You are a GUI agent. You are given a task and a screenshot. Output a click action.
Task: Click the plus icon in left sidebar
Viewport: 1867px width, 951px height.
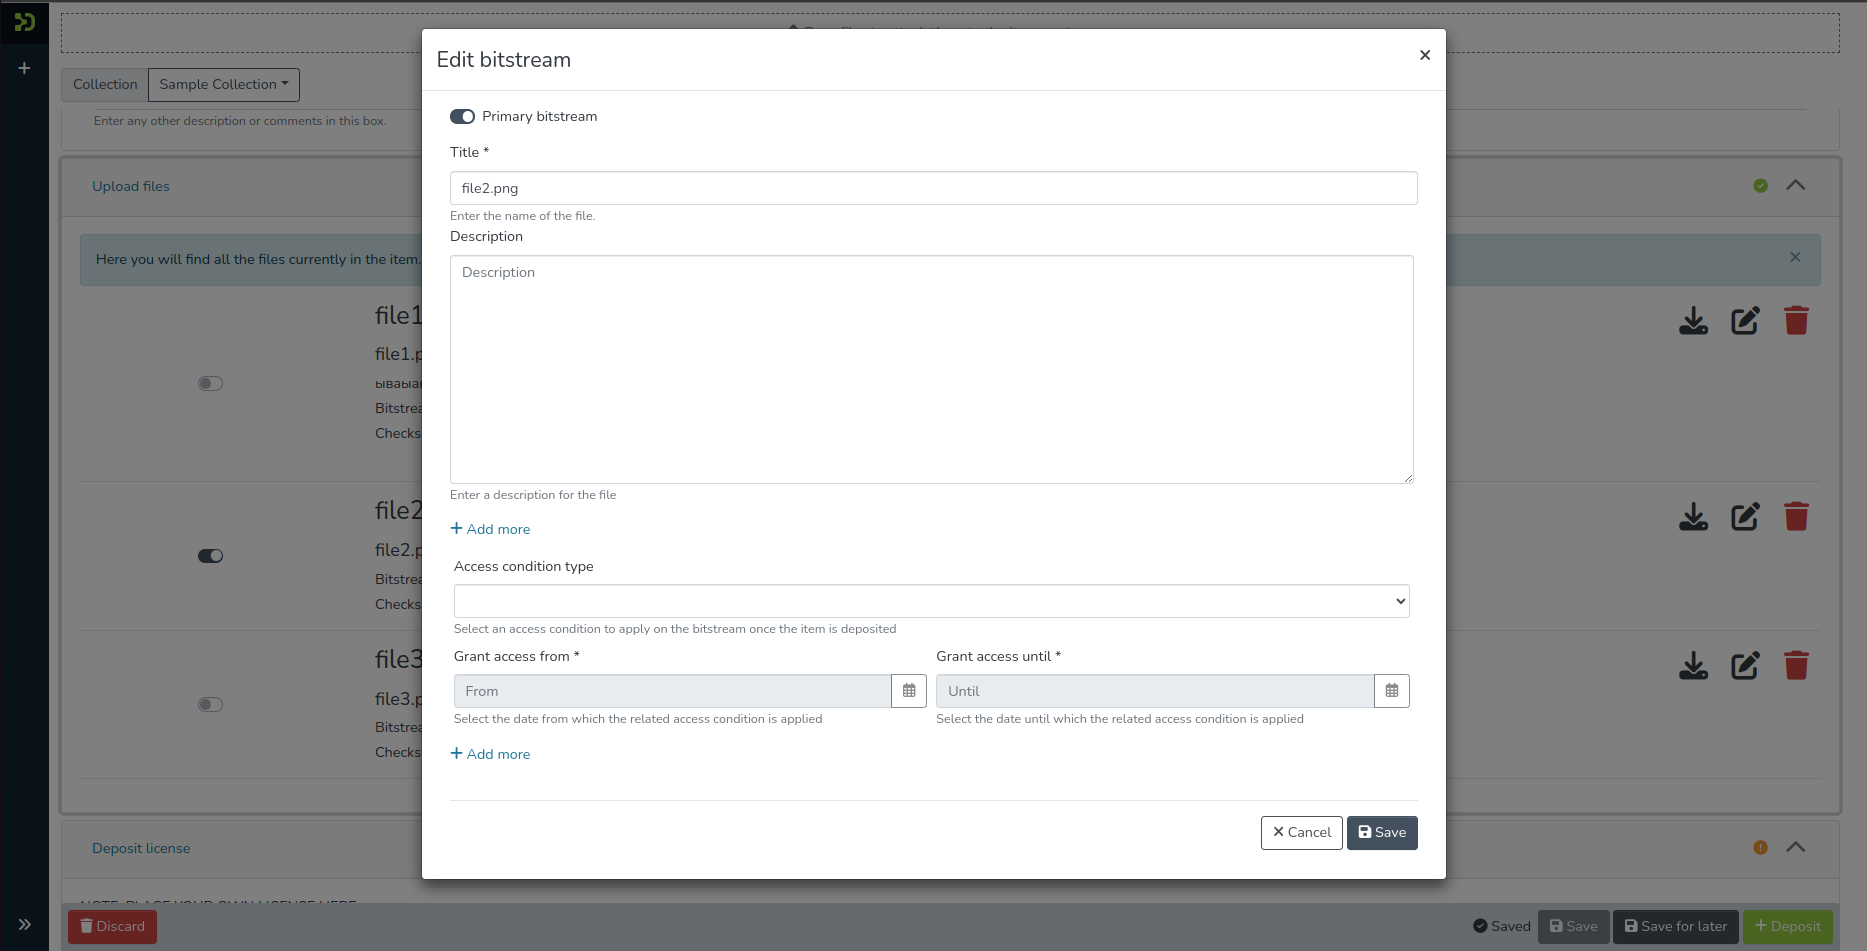pos(24,68)
